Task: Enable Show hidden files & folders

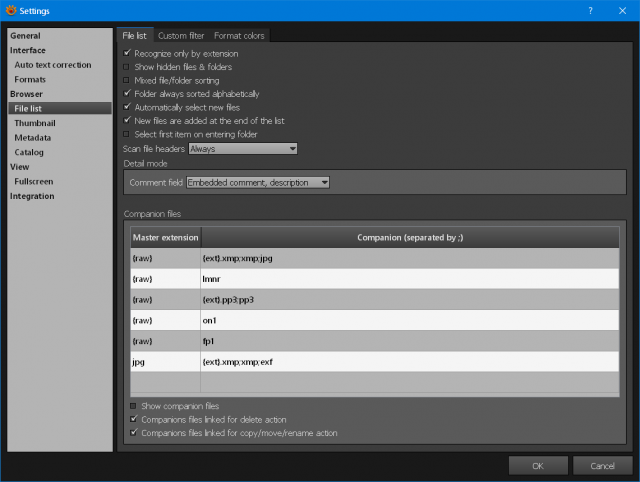Action: [x=126, y=67]
